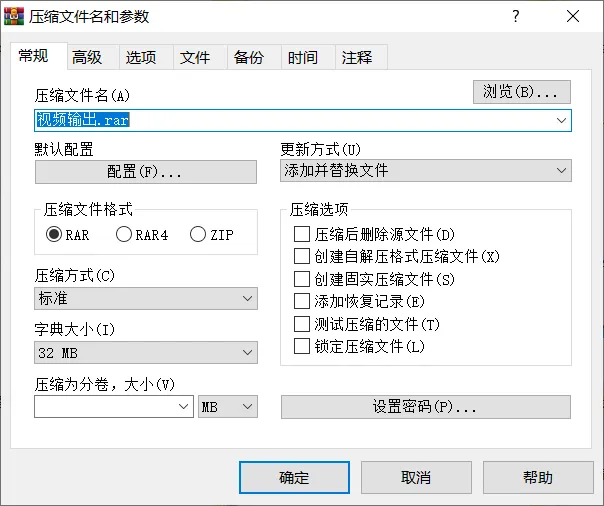
Task: Open the MB volume unit dropdown
Action: tap(228, 407)
